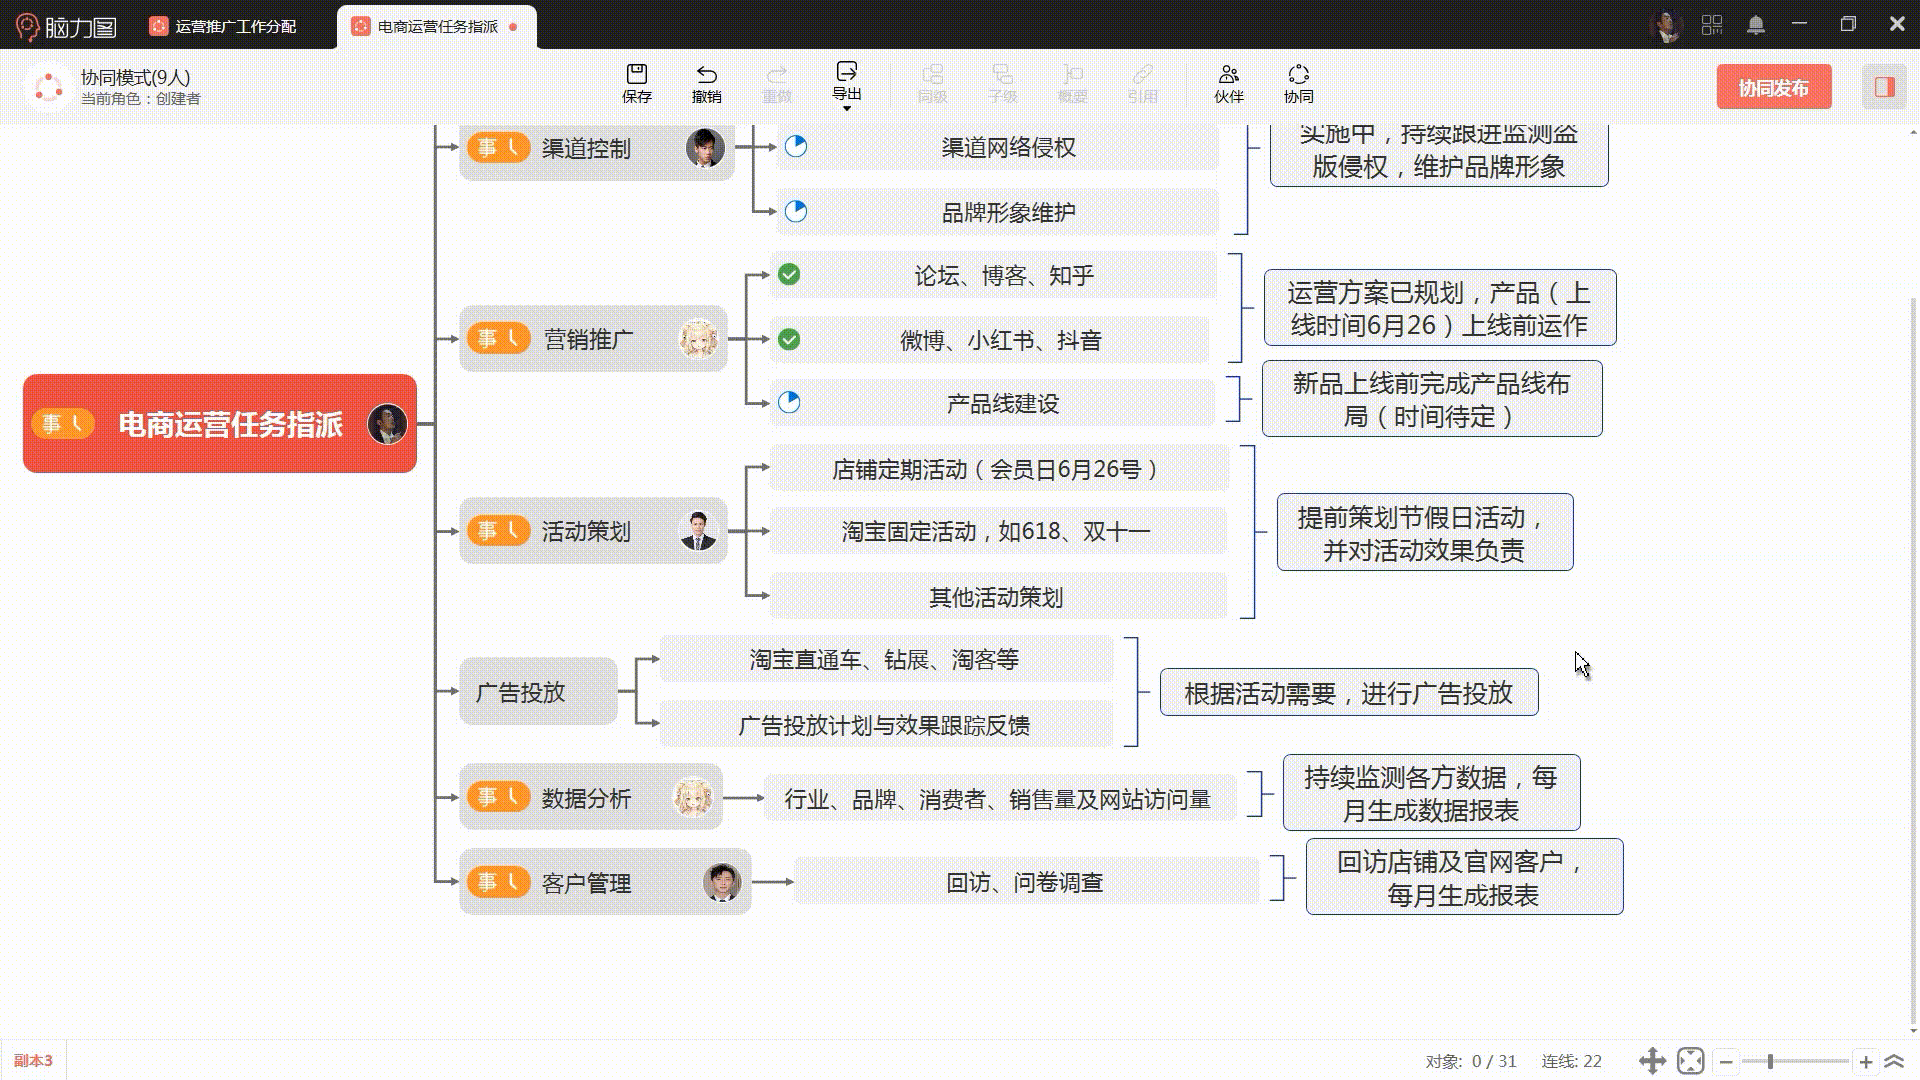The width and height of the screenshot is (1920, 1080).
Task: Toggle the completed check on 微博、小红书、抖音
Action: click(789, 339)
